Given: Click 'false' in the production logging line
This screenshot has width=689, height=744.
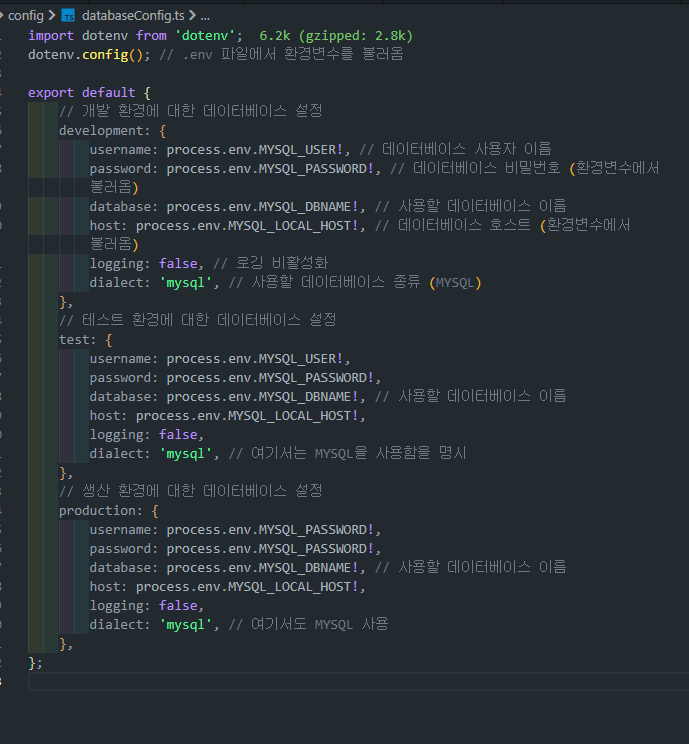Looking at the screenshot, I should click(x=178, y=605).
